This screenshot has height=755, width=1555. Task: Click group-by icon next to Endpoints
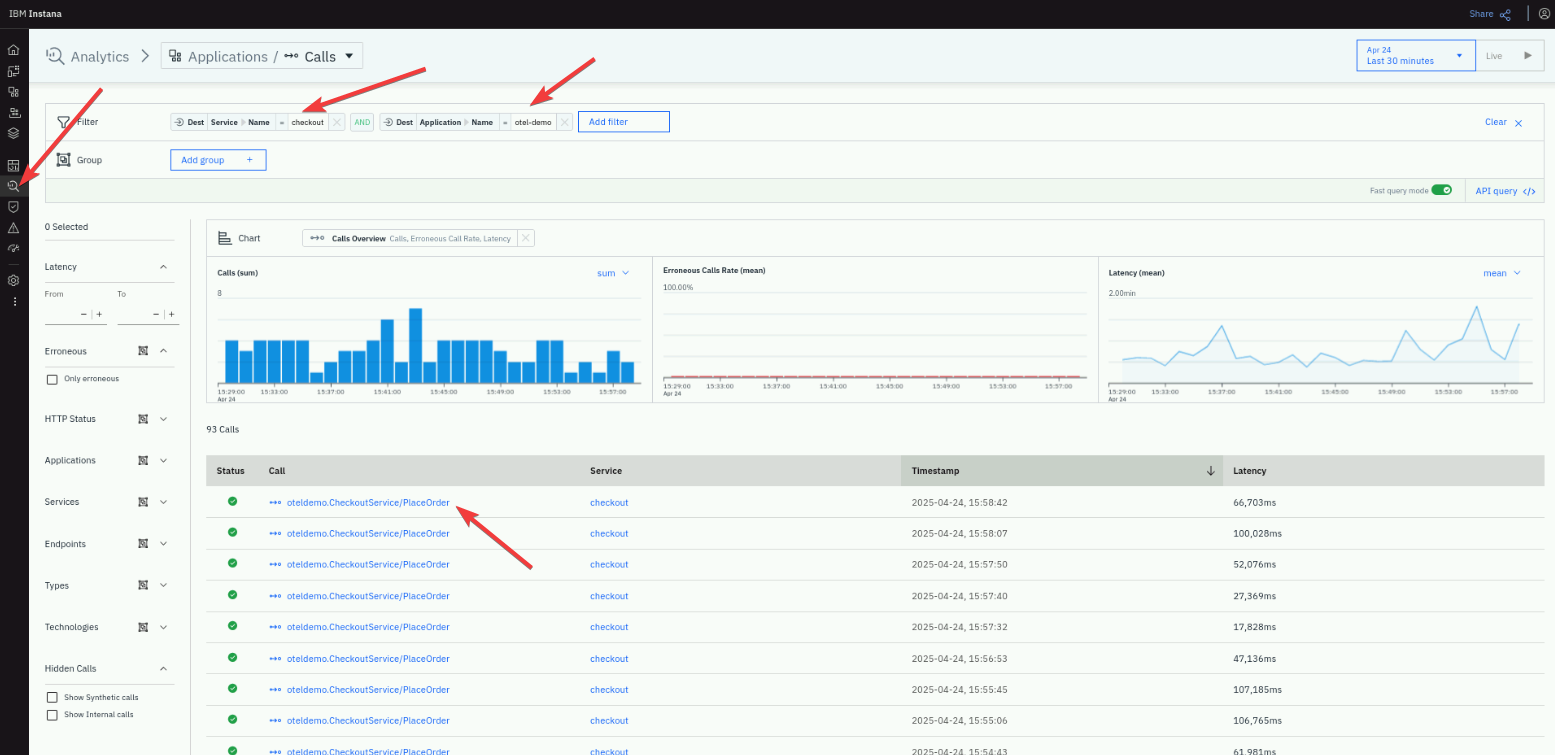[143, 544]
